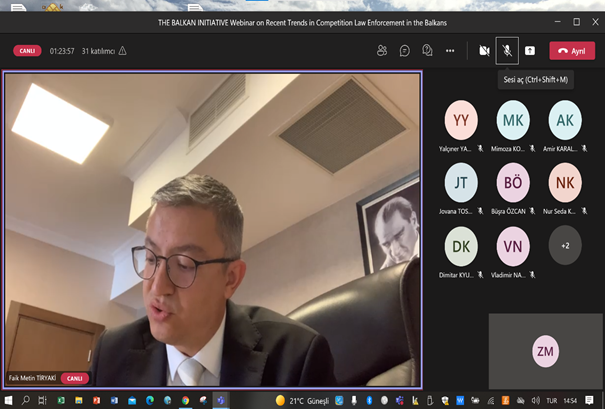Open the meeting chat icon
The width and height of the screenshot is (605, 409).
pos(405,50)
